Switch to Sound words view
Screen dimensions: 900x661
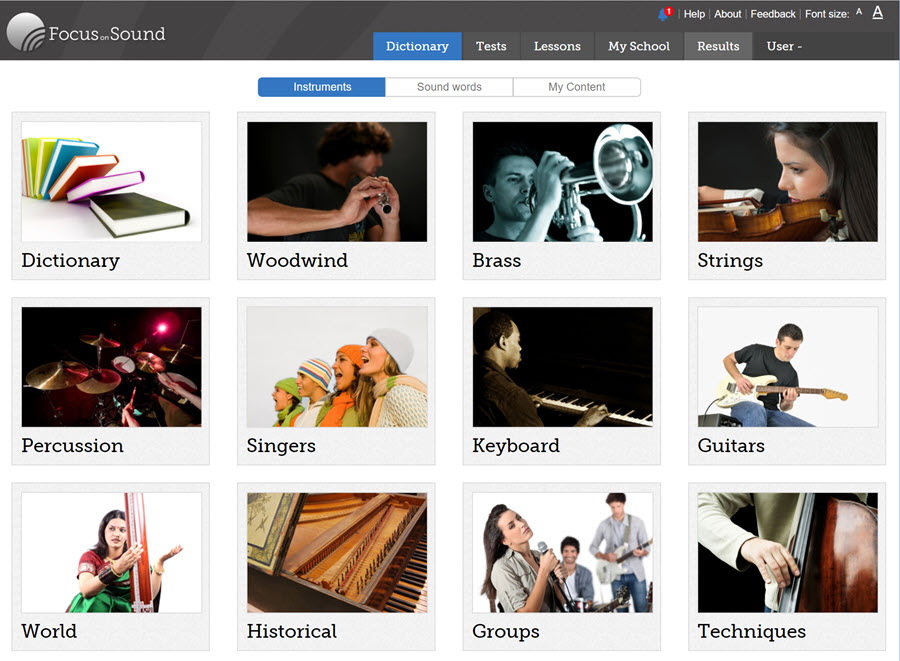[449, 87]
